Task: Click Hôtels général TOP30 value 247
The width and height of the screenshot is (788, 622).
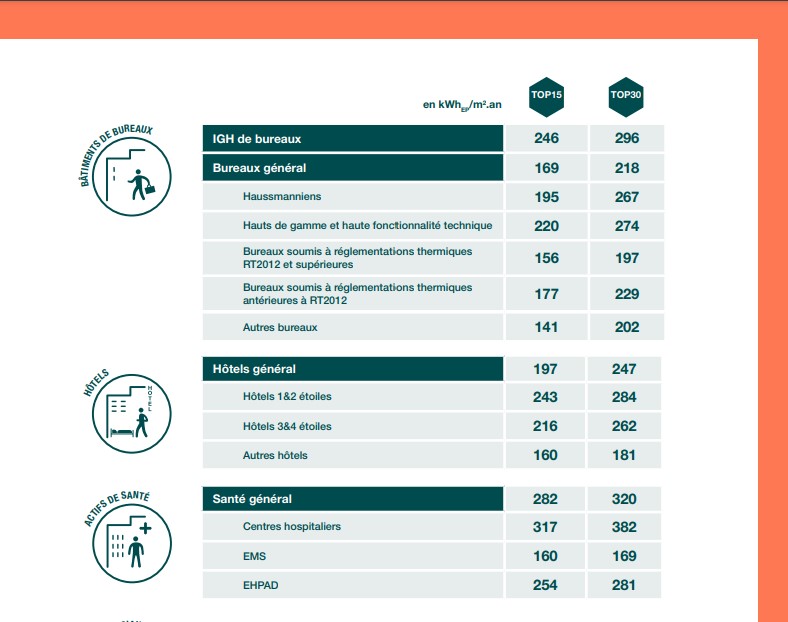Action: click(x=624, y=369)
